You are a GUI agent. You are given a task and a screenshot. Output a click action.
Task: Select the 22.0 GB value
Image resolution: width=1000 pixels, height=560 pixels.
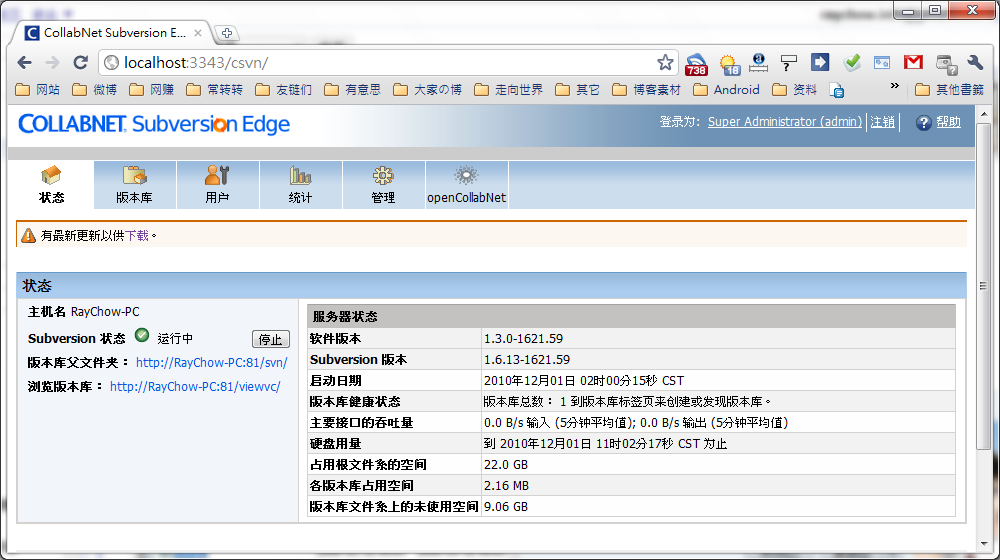click(506, 465)
